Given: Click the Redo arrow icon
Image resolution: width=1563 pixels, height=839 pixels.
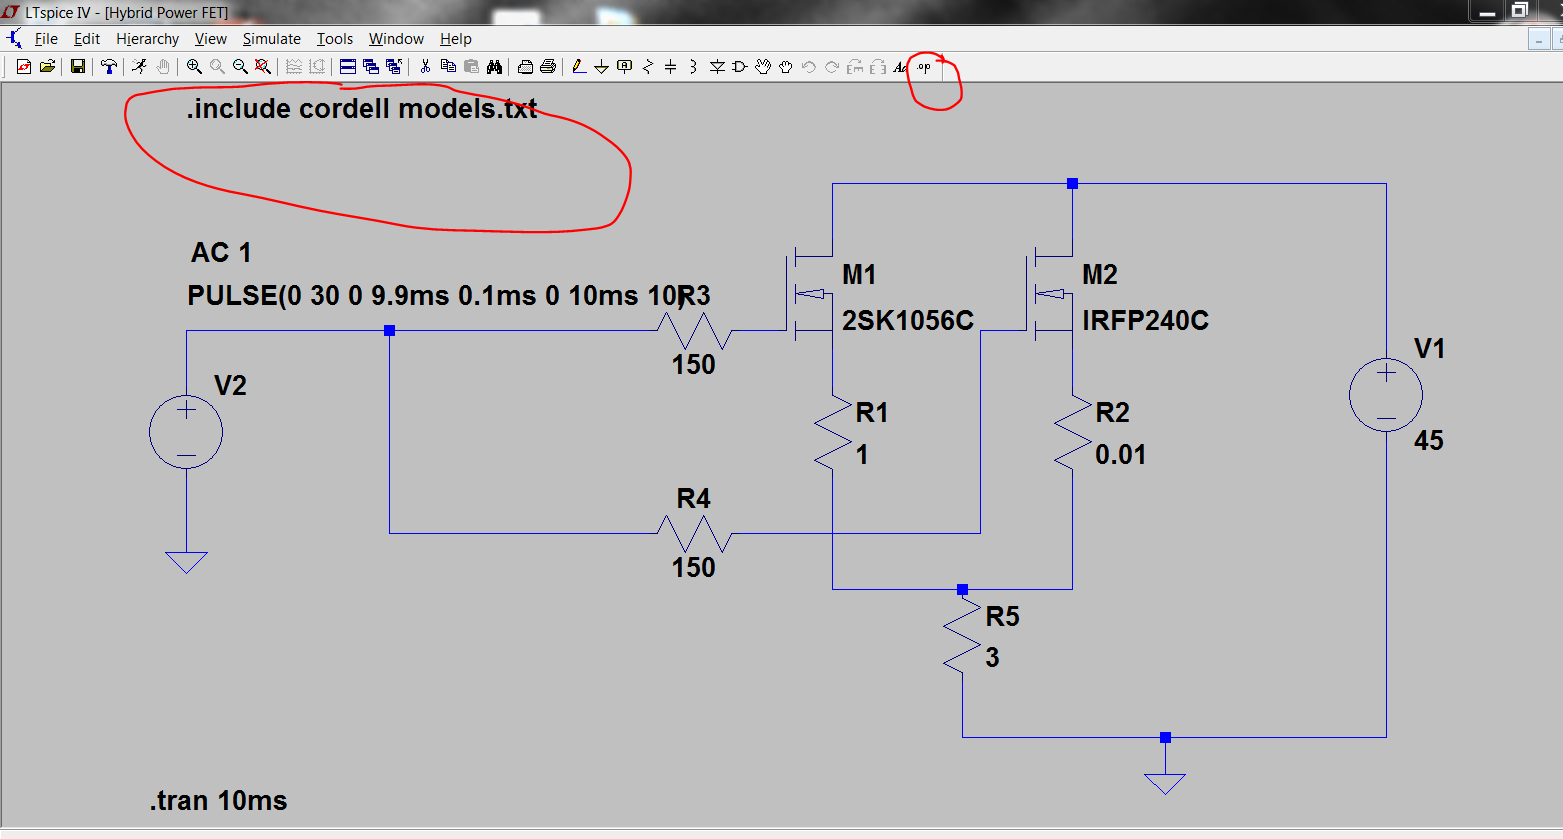Looking at the screenshot, I should (x=831, y=67).
